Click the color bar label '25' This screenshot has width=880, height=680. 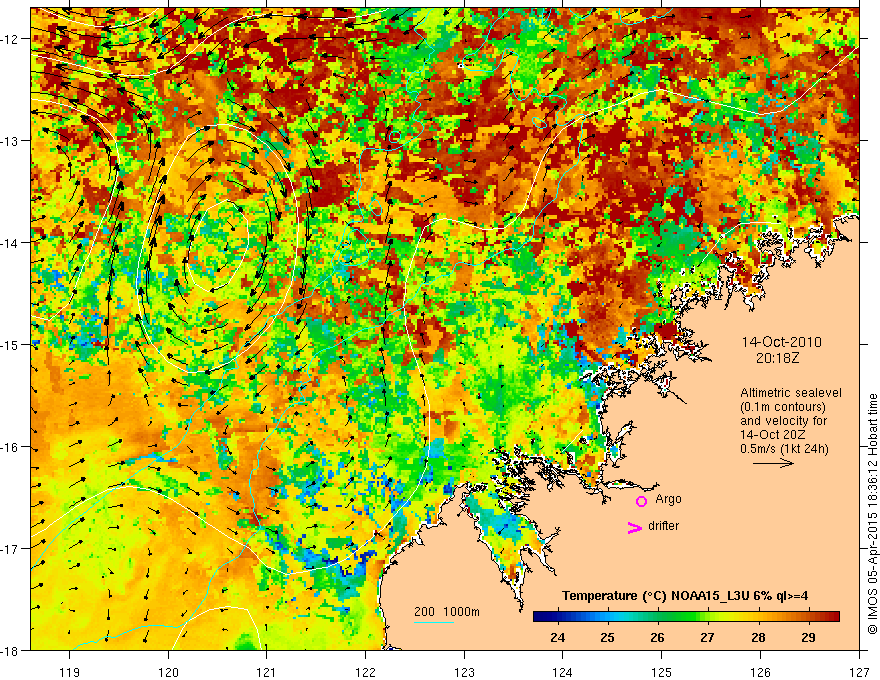(607, 638)
